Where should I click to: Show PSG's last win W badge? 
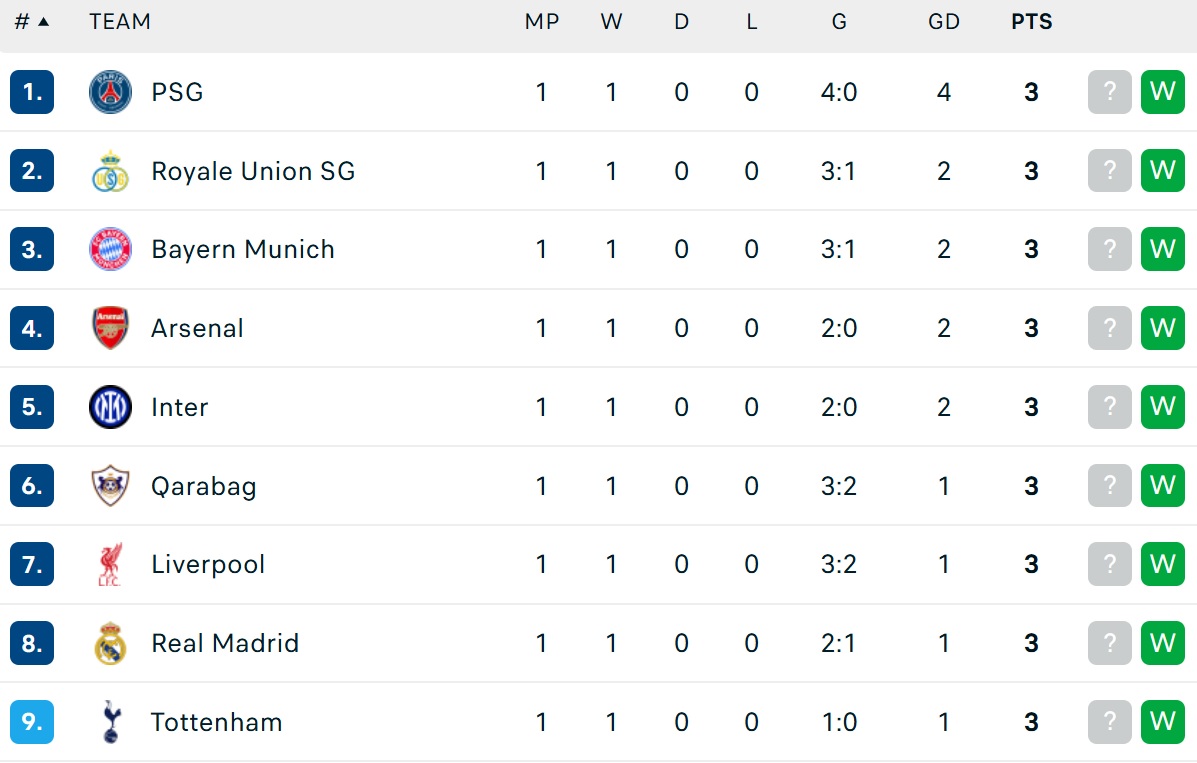[1163, 92]
